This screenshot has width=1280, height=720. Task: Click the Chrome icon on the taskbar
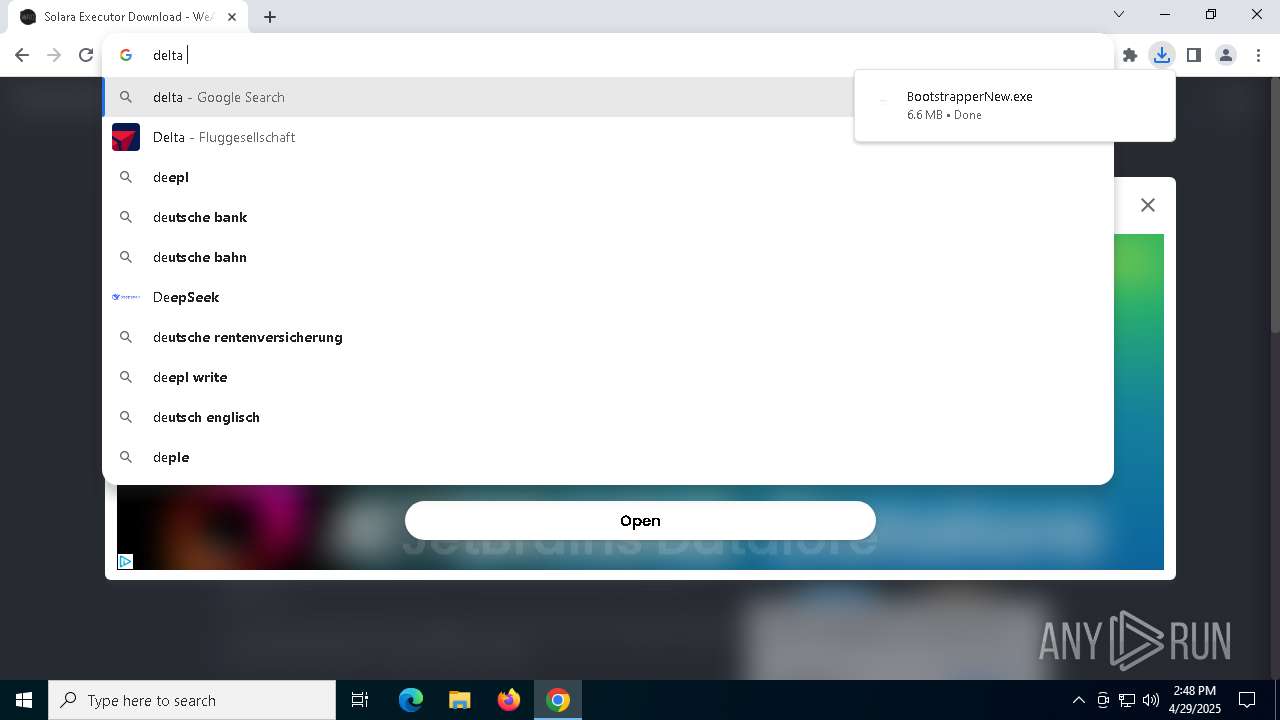click(x=558, y=700)
